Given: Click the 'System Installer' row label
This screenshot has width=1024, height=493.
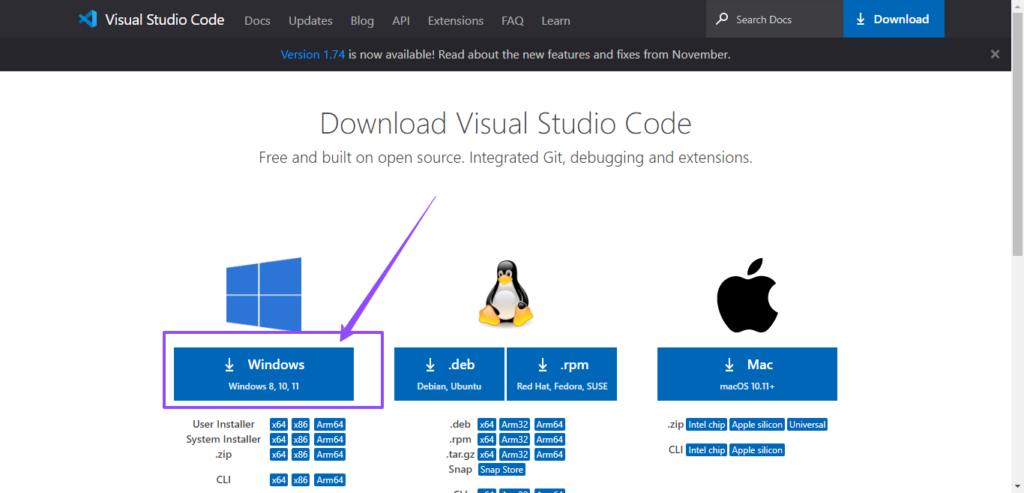Looking at the screenshot, I should (x=223, y=439).
